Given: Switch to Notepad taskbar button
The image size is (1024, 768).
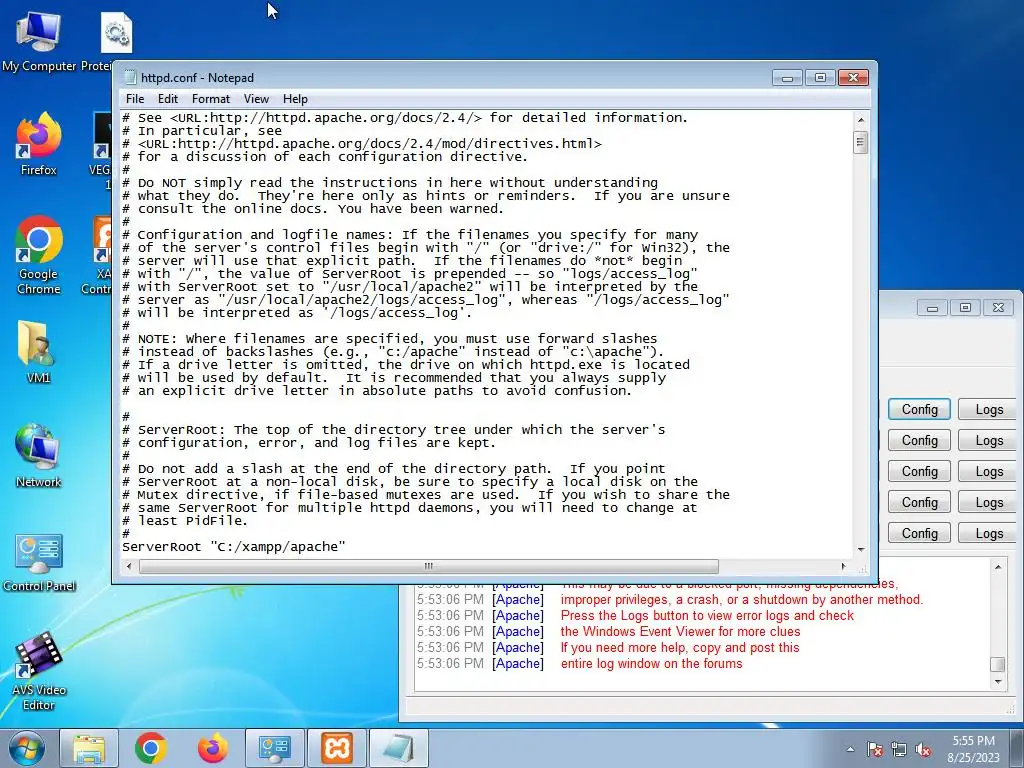Looking at the screenshot, I should coord(398,748).
